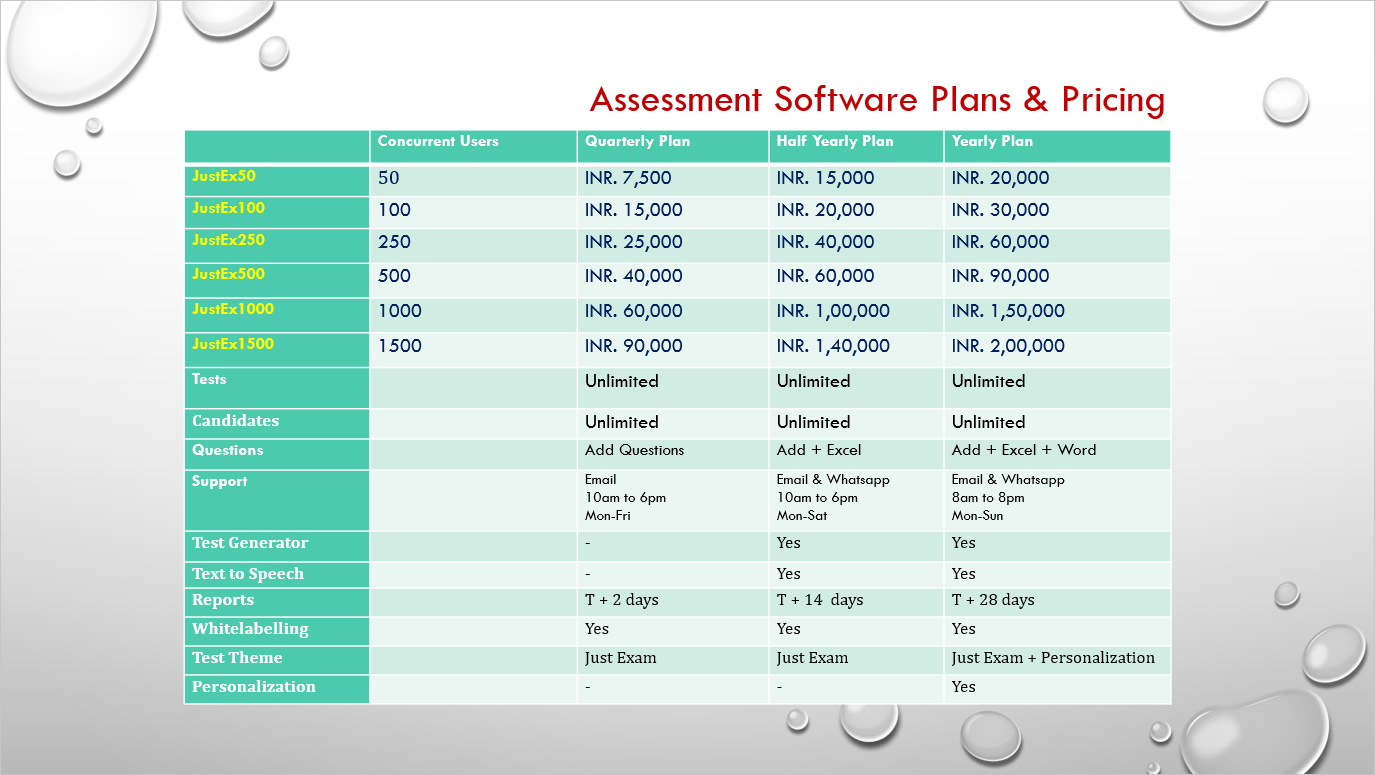Select the 'Text to Speech' row label
The height and width of the screenshot is (775, 1375).
(247, 574)
